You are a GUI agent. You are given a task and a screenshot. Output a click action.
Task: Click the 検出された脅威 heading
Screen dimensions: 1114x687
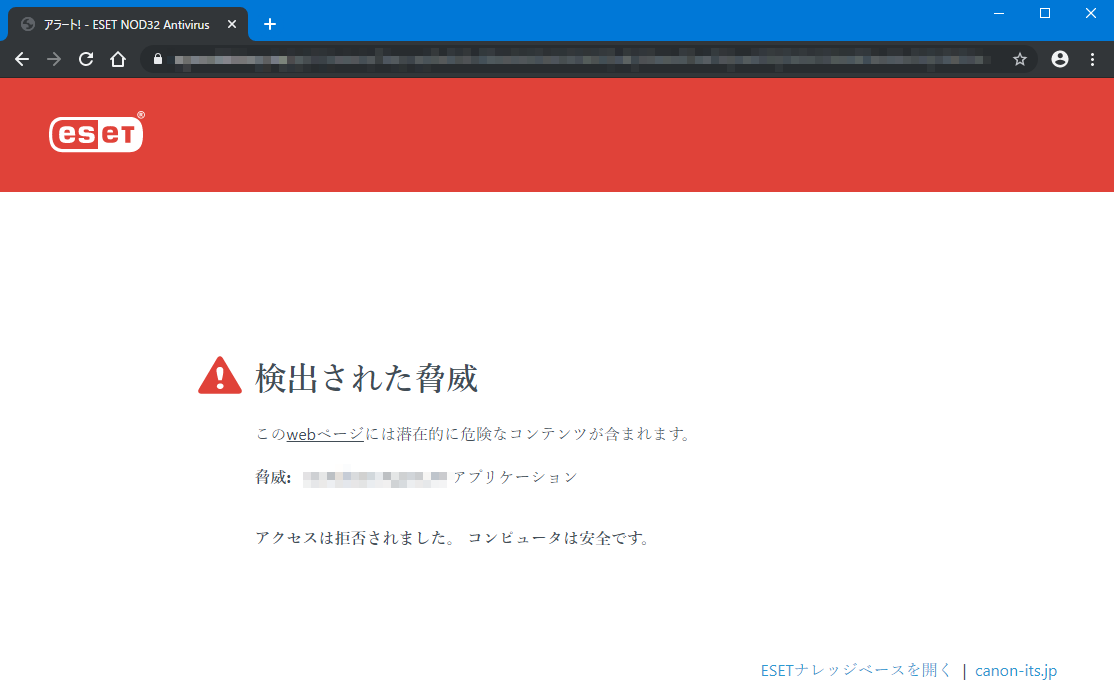click(x=367, y=378)
